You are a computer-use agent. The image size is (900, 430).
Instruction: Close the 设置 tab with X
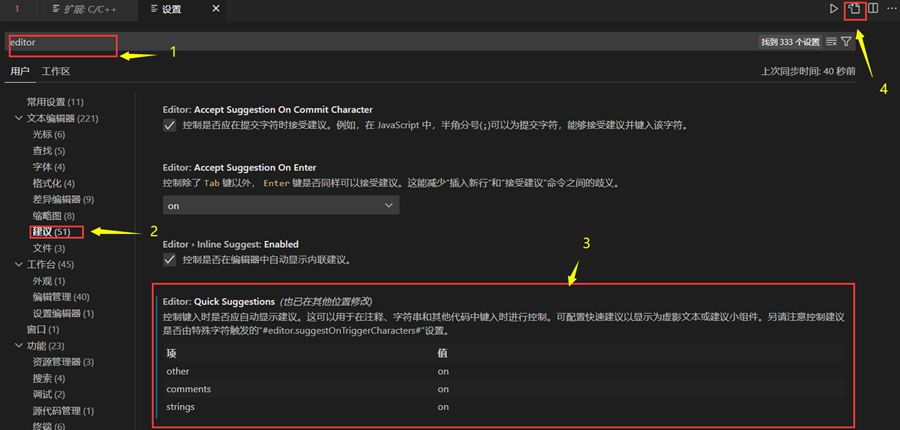pyautogui.click(x=215, y=9)
